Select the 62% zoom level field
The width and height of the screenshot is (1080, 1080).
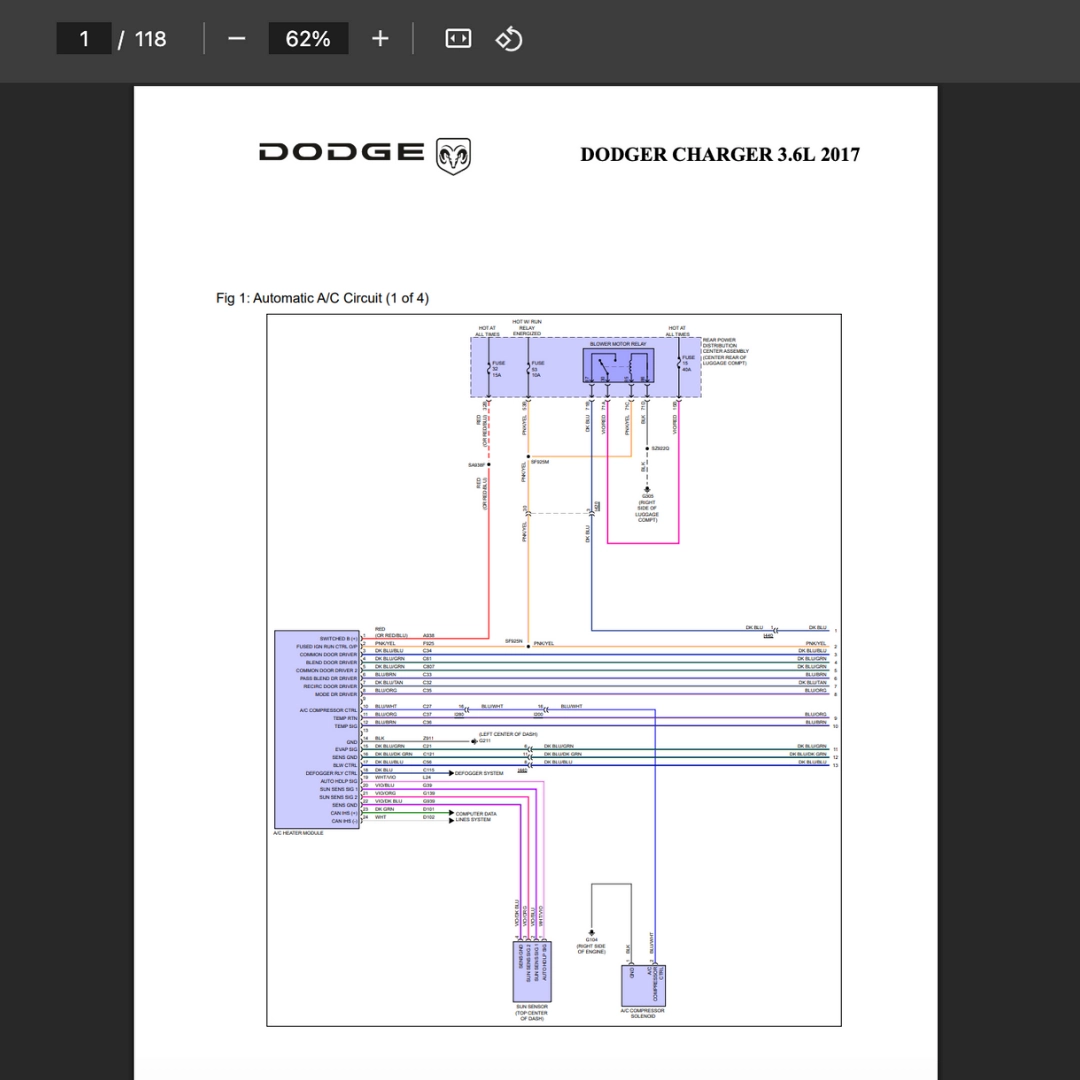coord(308,39)
